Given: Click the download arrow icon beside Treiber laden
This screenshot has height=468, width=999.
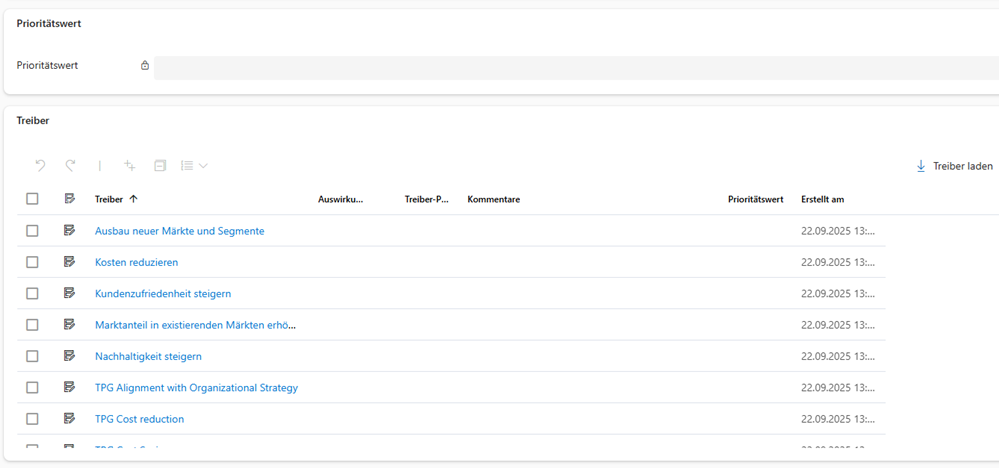Looking at the screenshot, I should pos(921,166).
